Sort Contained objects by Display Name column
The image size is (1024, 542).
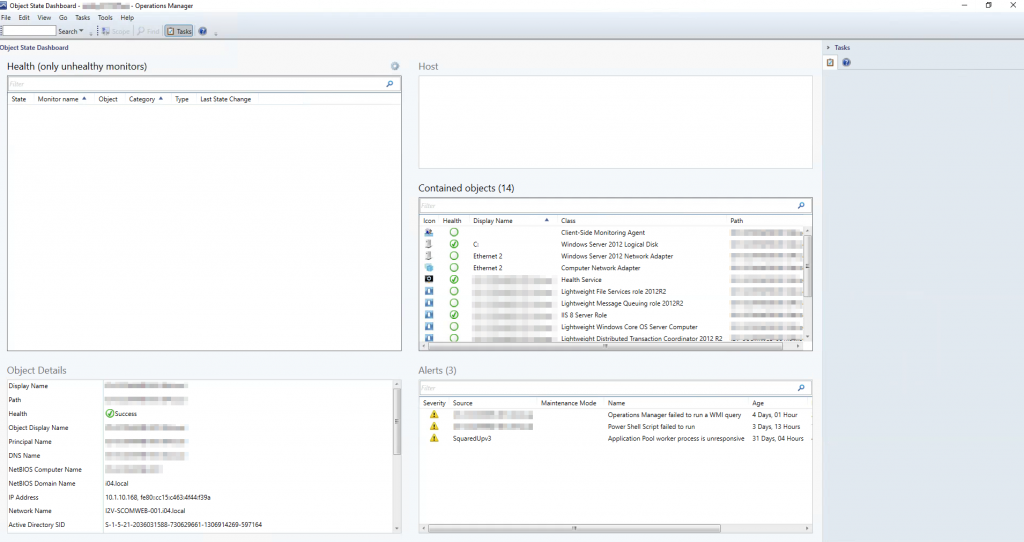[x=511, y=221]
